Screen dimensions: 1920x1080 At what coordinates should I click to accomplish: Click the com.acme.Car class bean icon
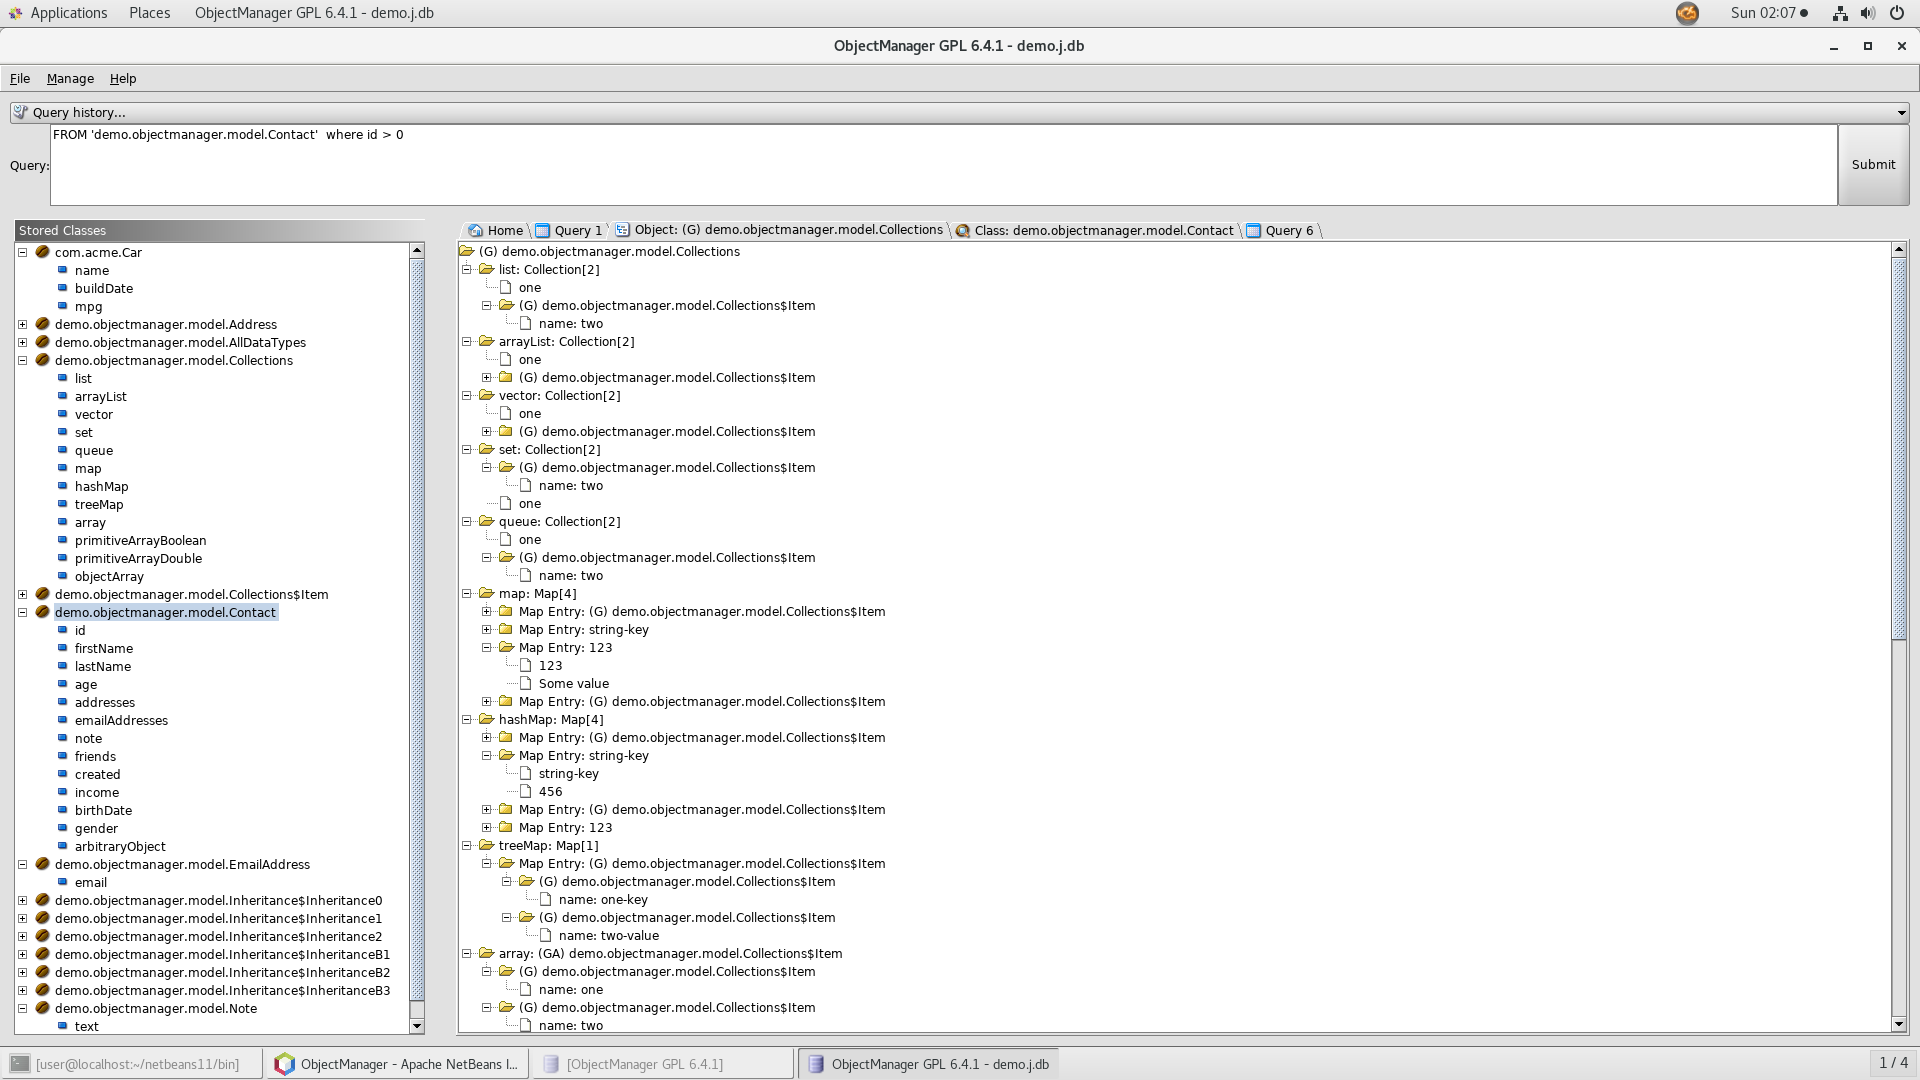click(42, 252)
